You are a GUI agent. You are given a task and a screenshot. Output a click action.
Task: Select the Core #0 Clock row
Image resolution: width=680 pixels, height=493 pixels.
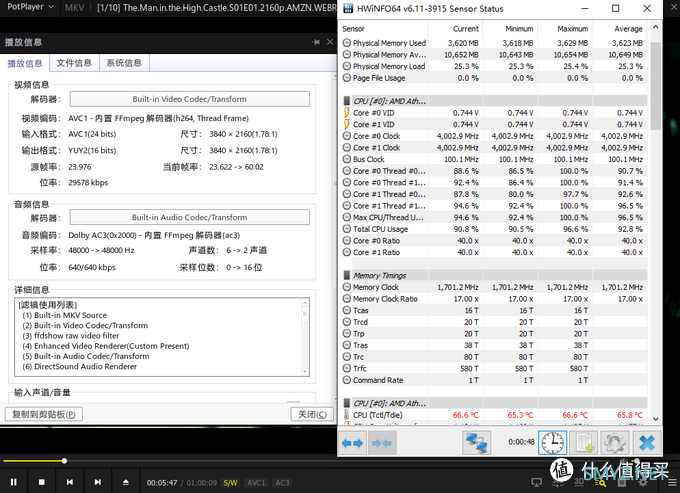pos(494,136)
